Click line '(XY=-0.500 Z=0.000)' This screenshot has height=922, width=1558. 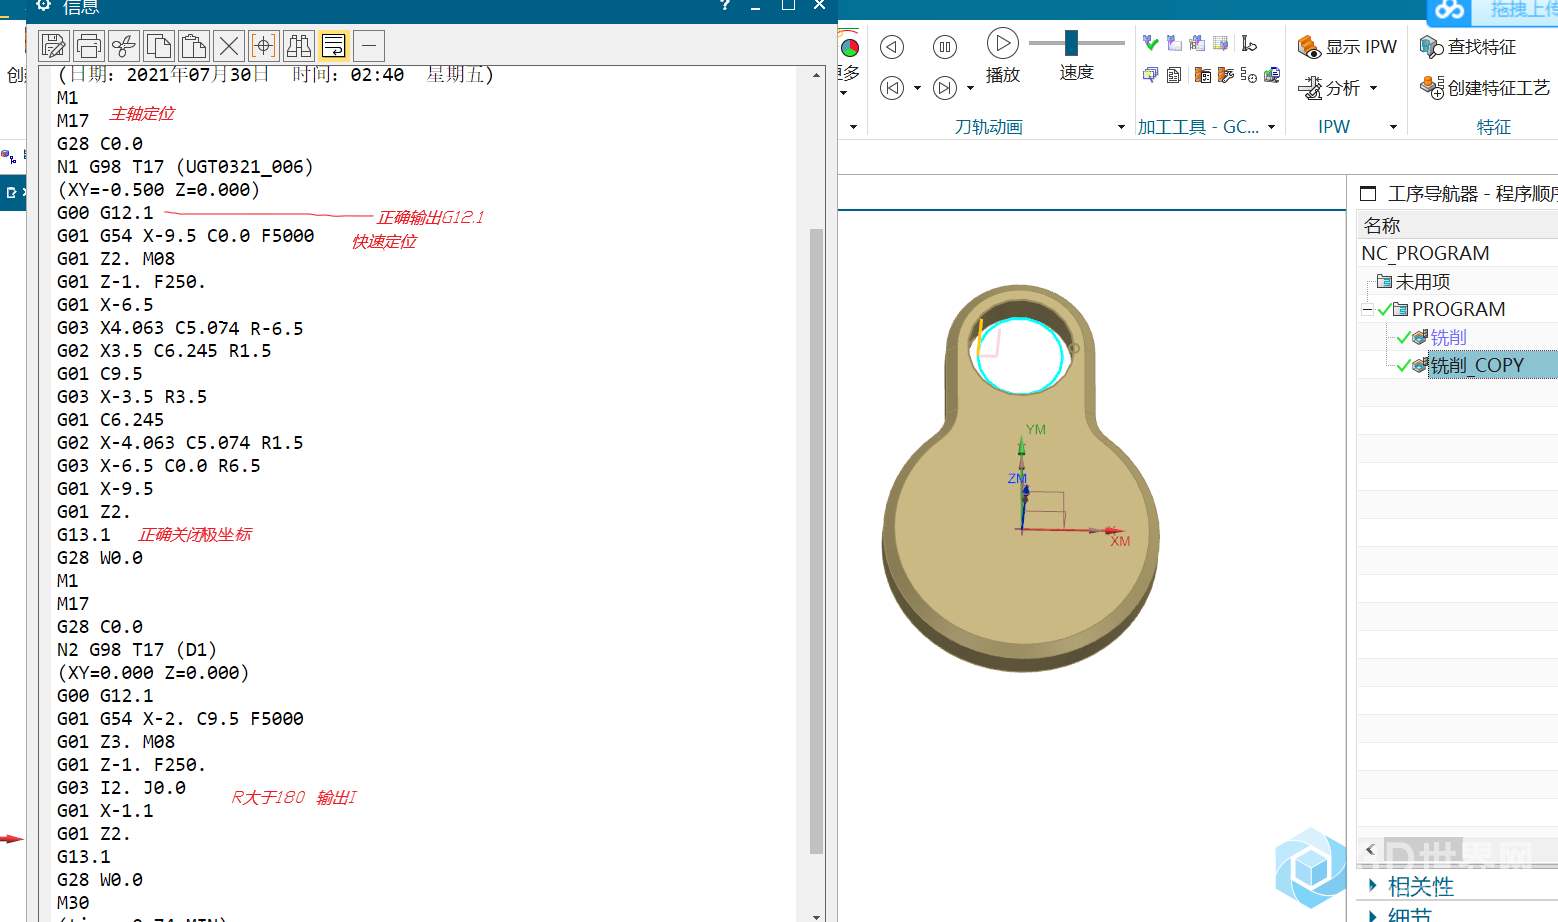(x=158, y=190)
